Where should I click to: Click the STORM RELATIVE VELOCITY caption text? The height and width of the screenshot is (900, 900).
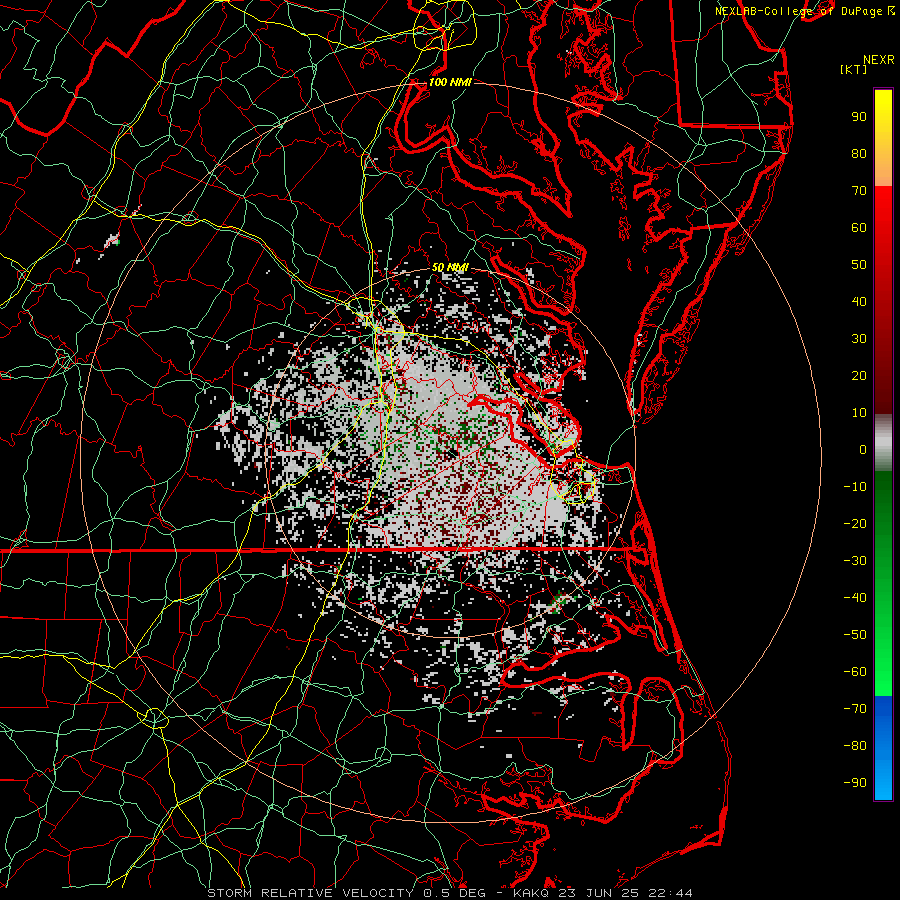click(310, 893)
